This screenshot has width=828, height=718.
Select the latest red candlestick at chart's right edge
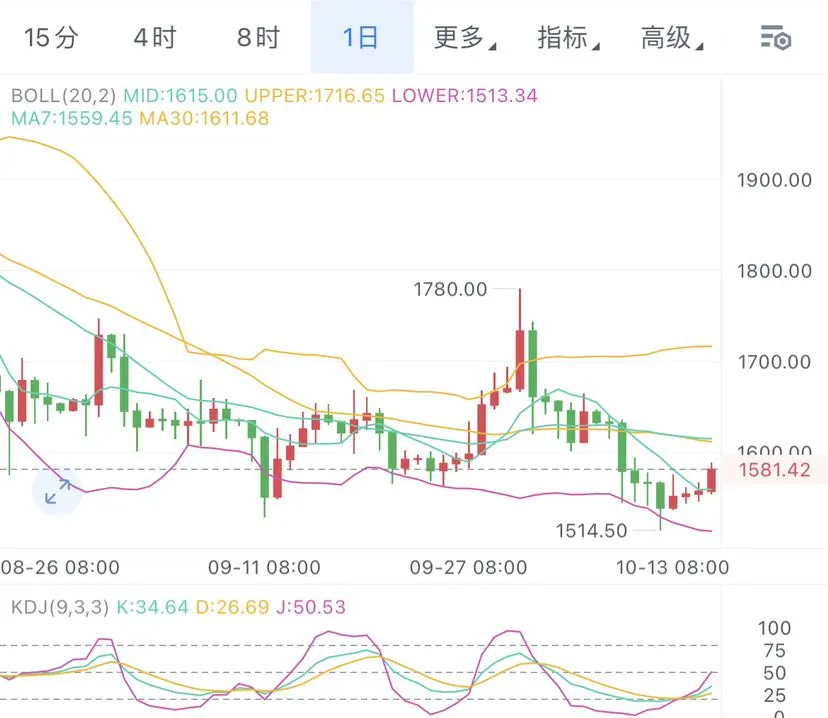[711, 478]
